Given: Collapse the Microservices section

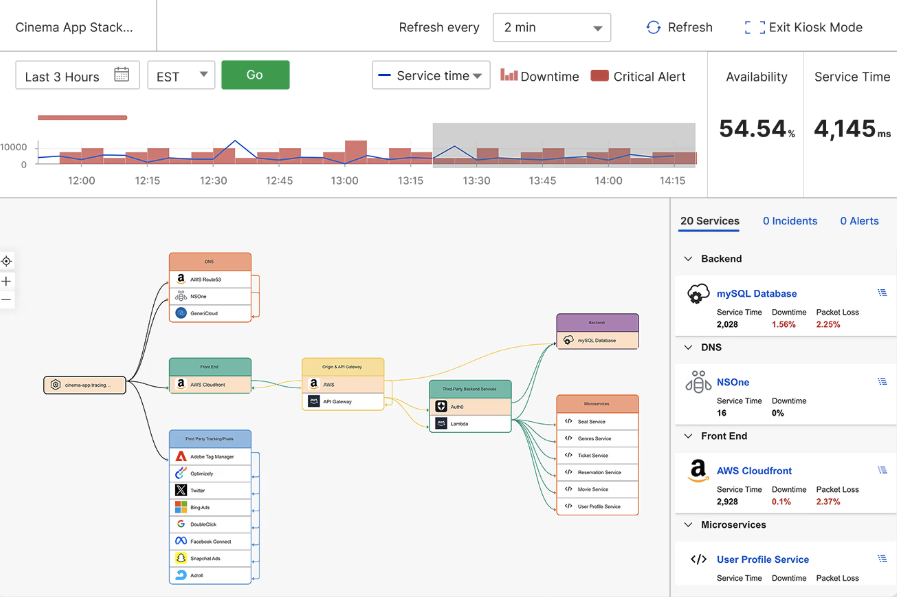Looking at the screenshot, I should click(x=688, y=524).
